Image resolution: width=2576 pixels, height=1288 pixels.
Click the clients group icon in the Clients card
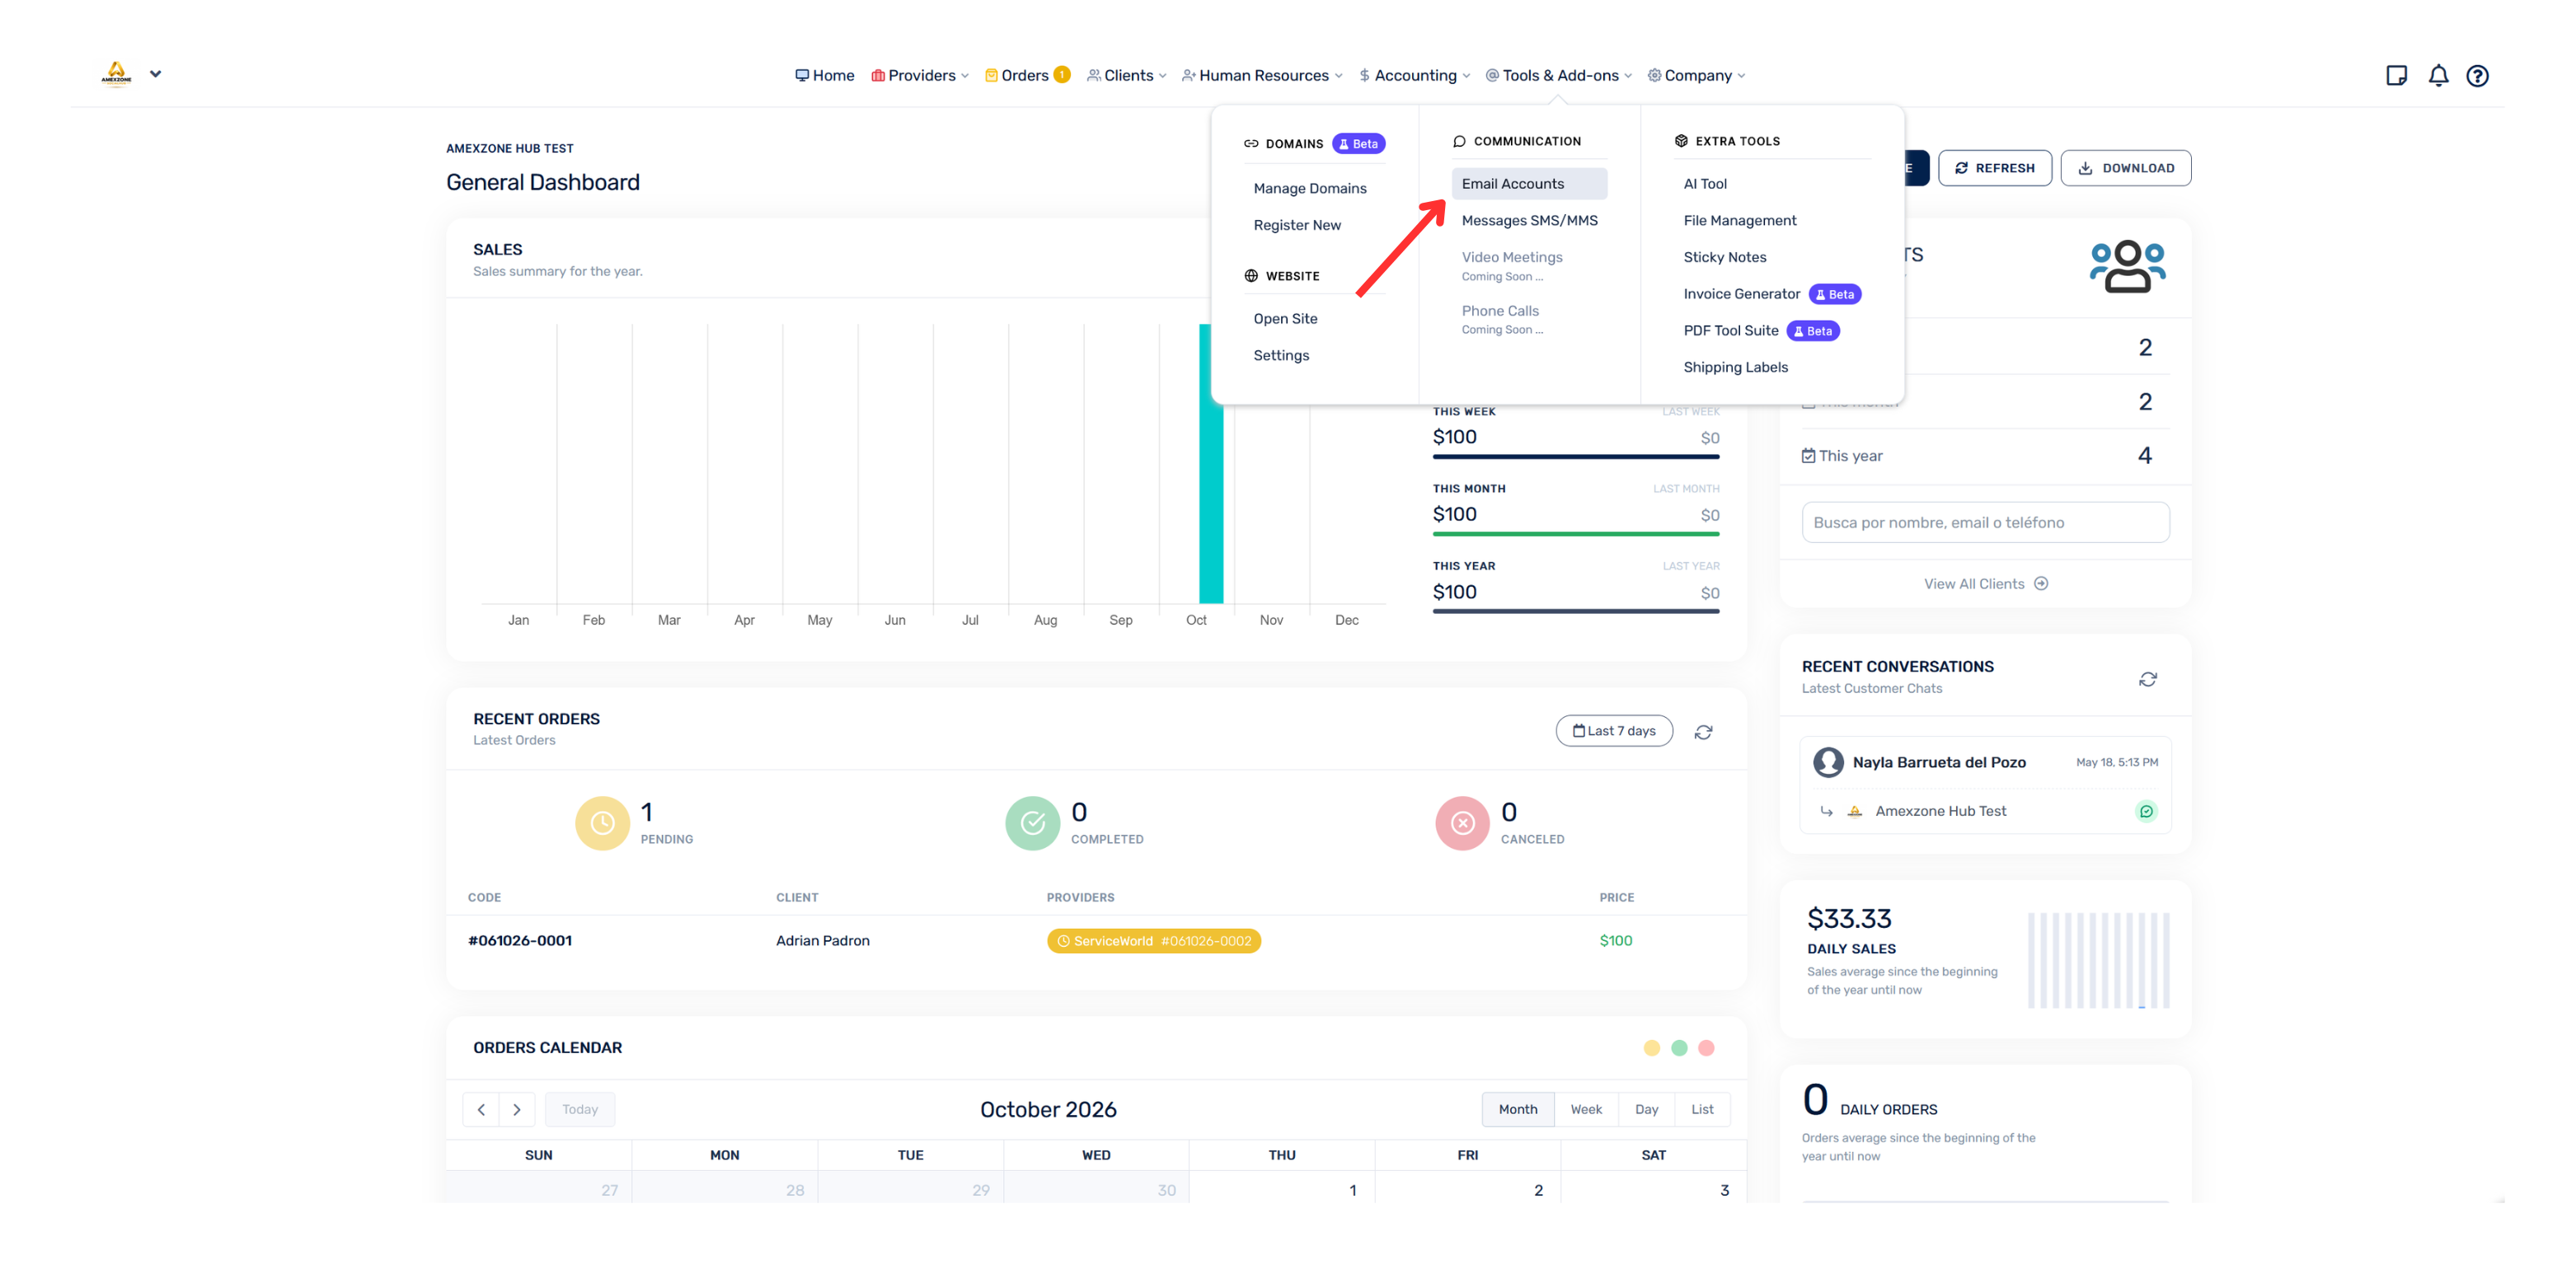pos(2127,266)
